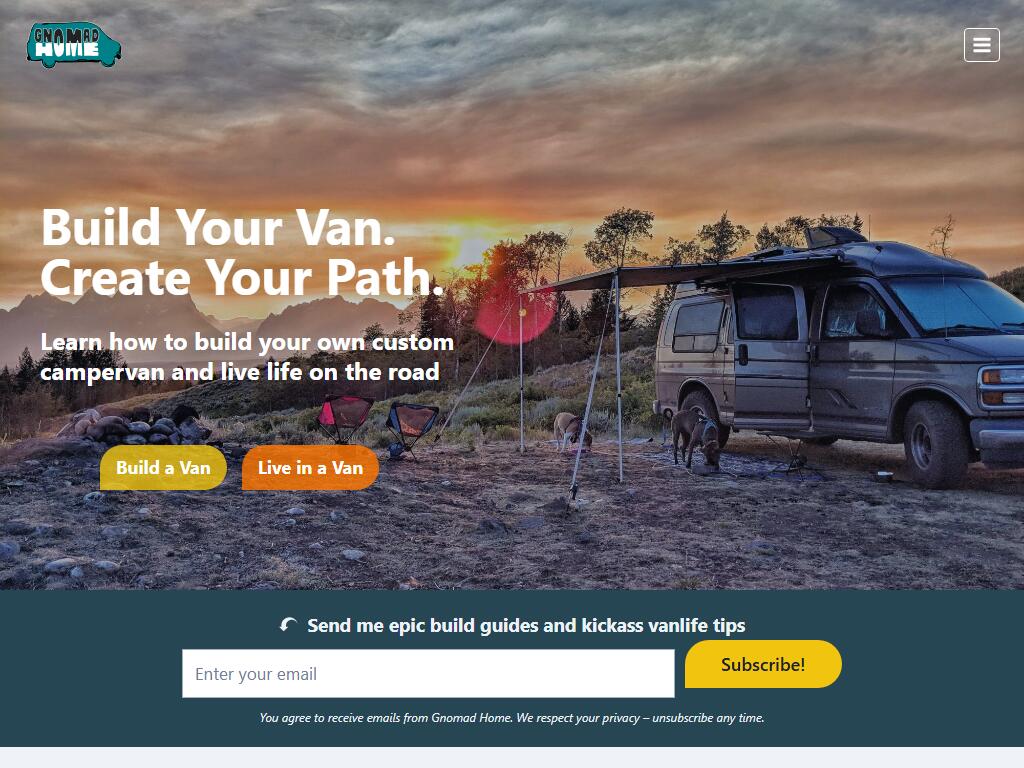Image resolution: width=1024 pixels, height=768 pixels.
Task: Click 'Send me epic build guides' heading
Action: pos(526,626)
